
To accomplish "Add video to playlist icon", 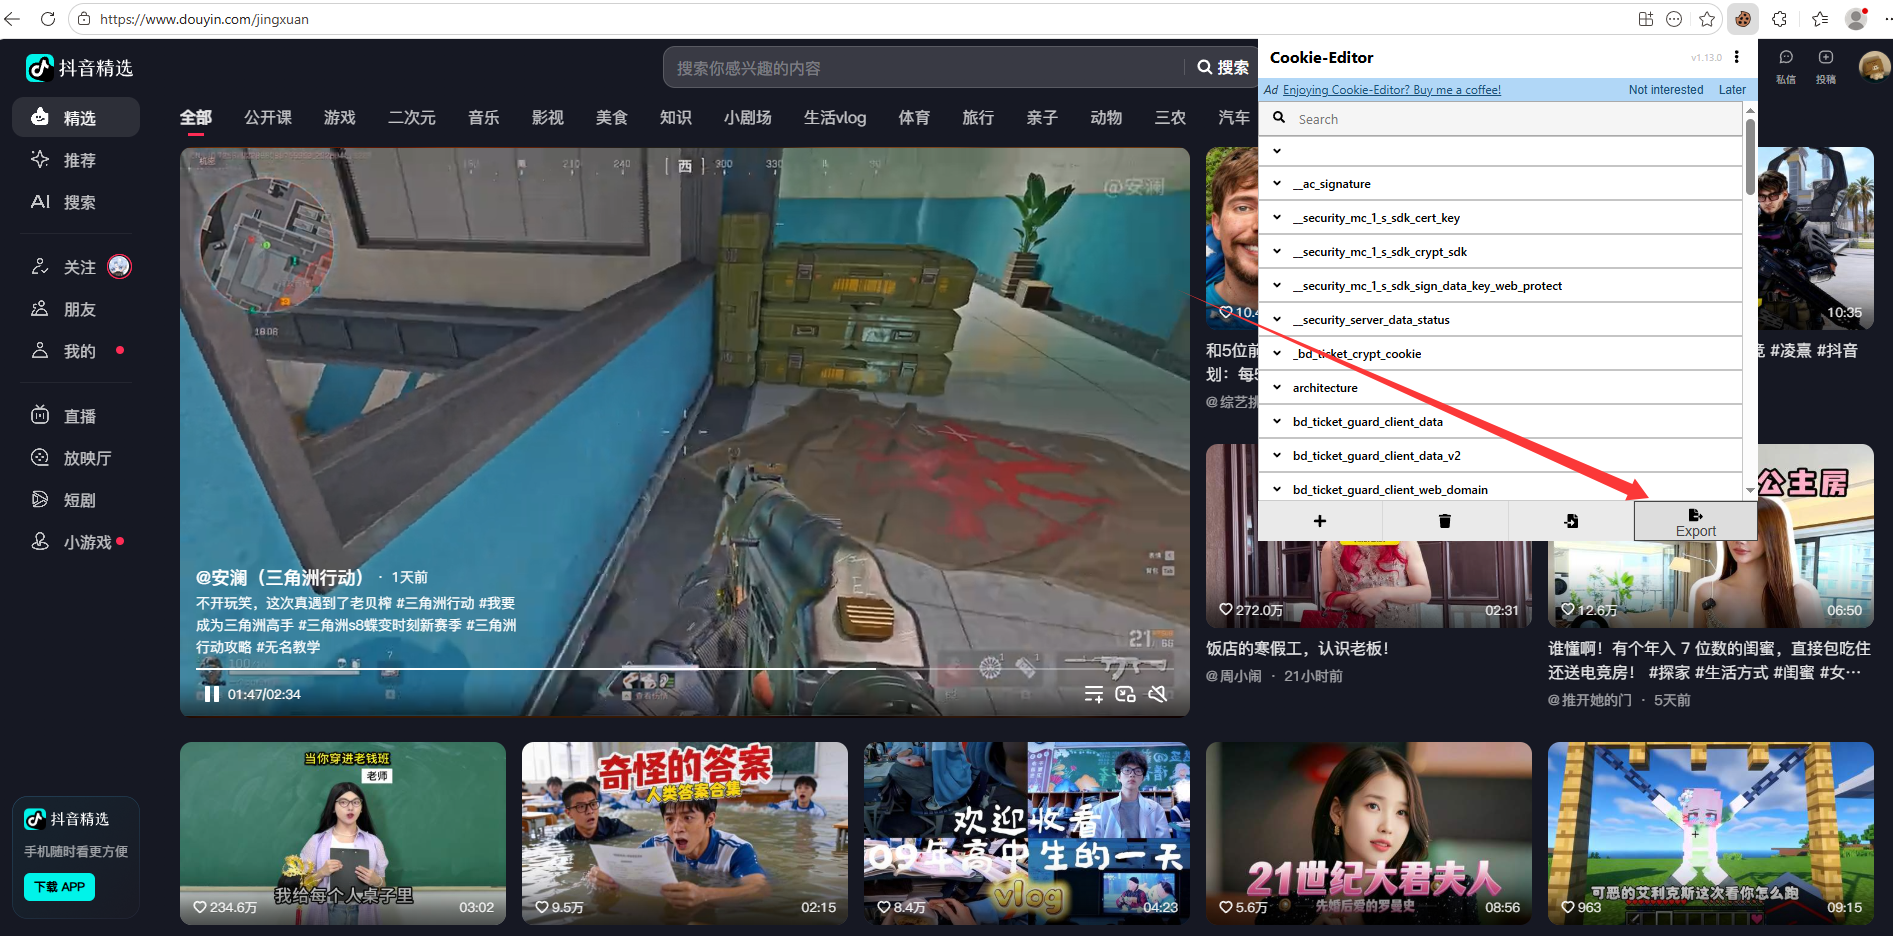I will 1094,694.
